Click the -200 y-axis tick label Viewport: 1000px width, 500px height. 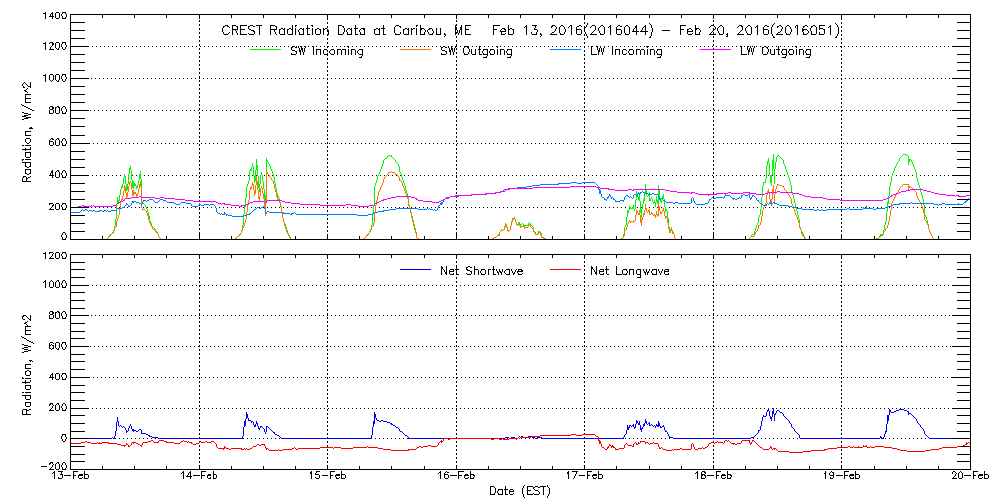pyautogui.click(x=51, y=466)
